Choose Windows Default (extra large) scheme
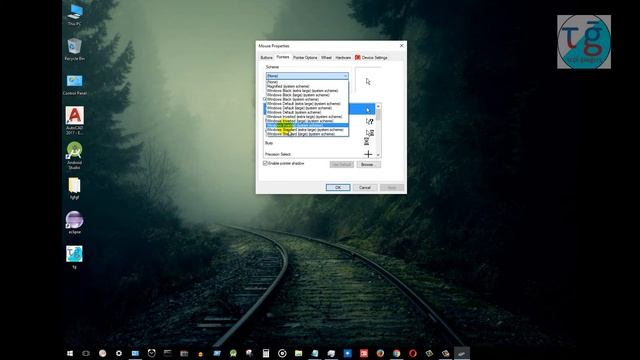640x360 pixels. coord(307,104)
